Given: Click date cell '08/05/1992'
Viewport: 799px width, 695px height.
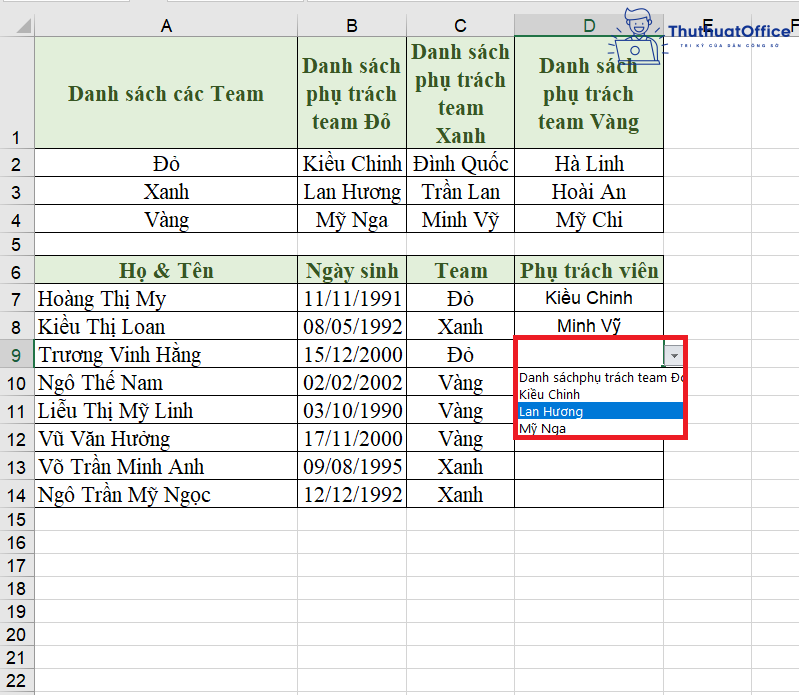Looking at the screenshot, I should click(x=352, y=326).
